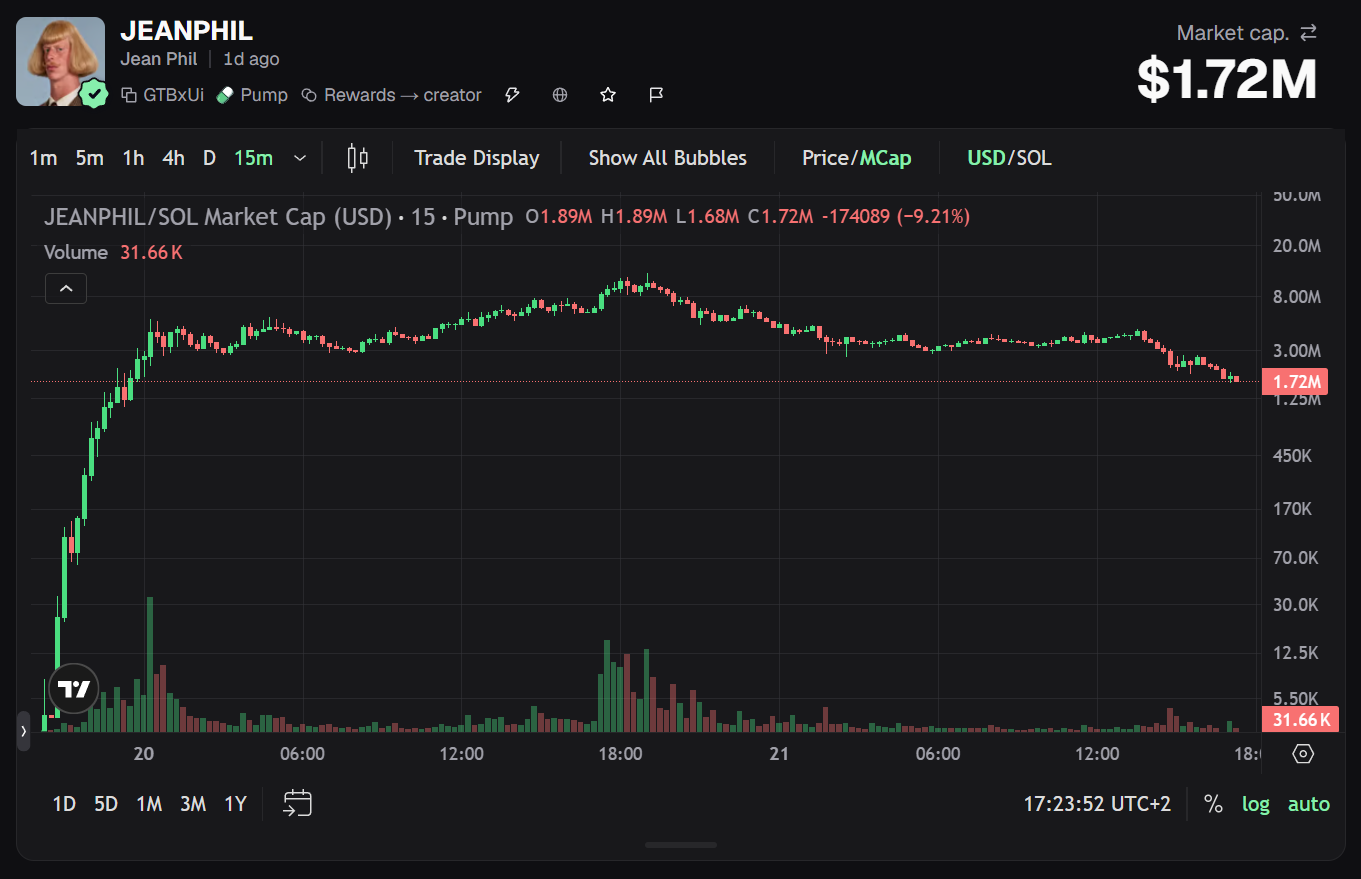Click the chart settings hexagon icon

pyautogui.click(x=1303, y=753)
